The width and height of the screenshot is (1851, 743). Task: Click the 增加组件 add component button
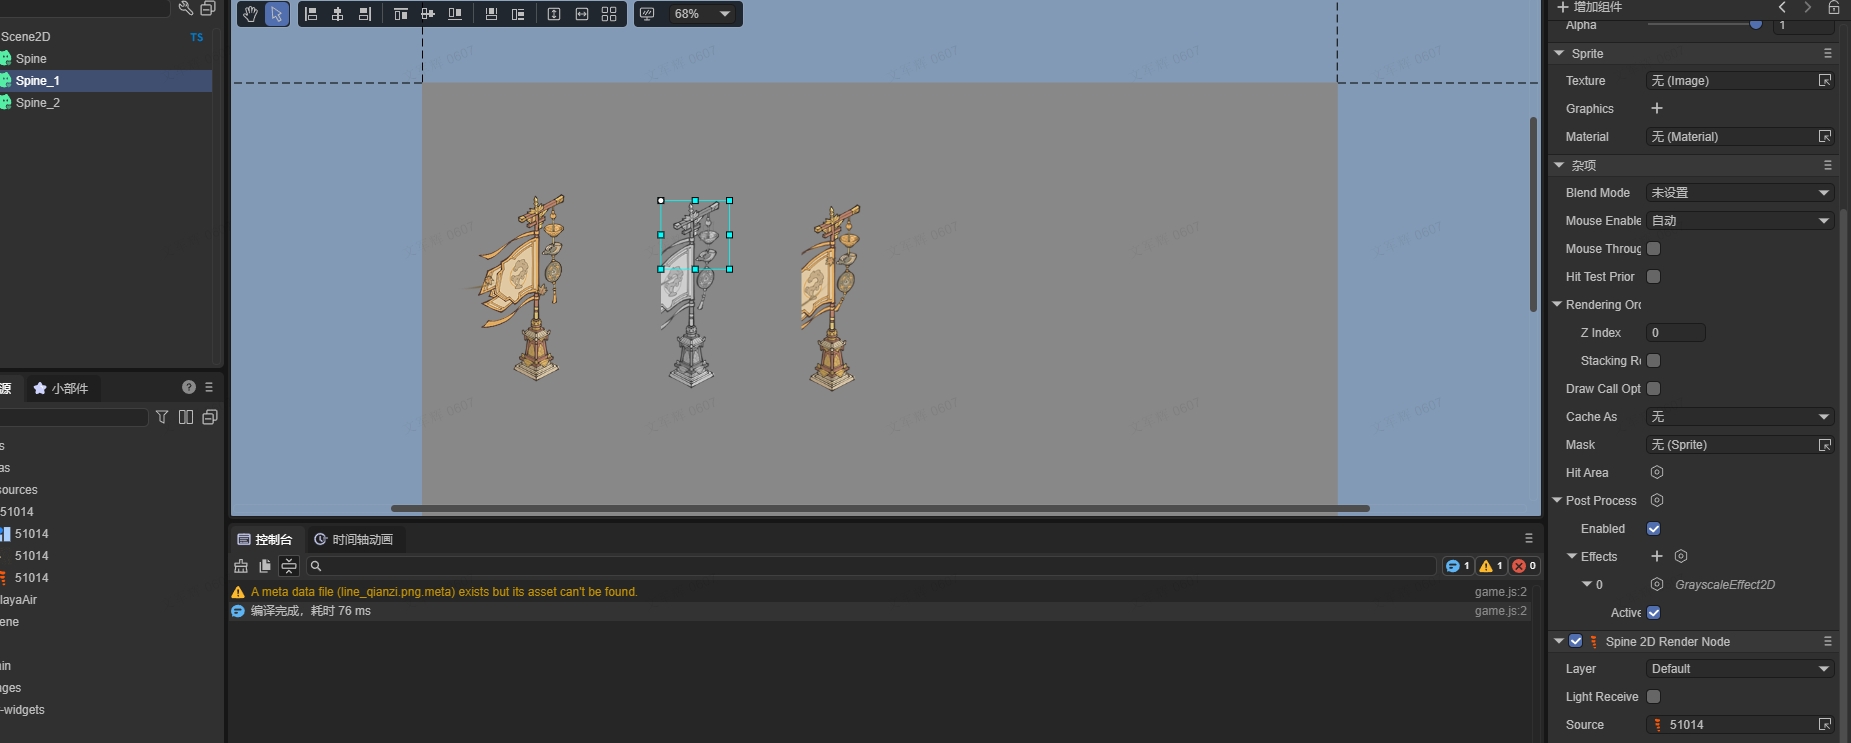pyautogui.click(x=1590, y=7)
